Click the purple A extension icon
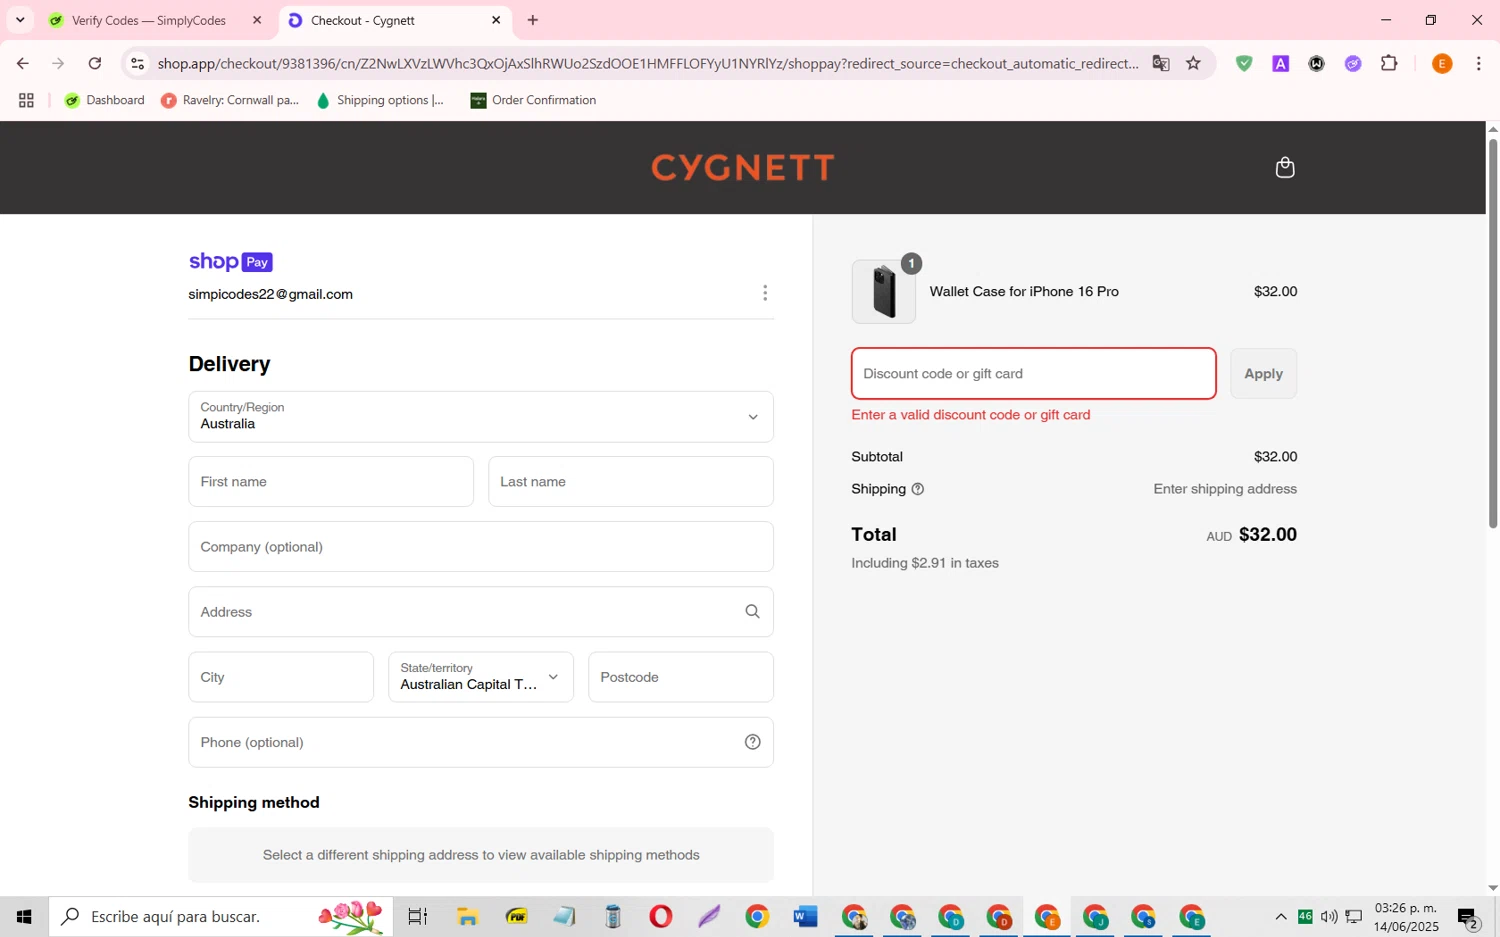1500x937 pixels. coord(1280,63)
